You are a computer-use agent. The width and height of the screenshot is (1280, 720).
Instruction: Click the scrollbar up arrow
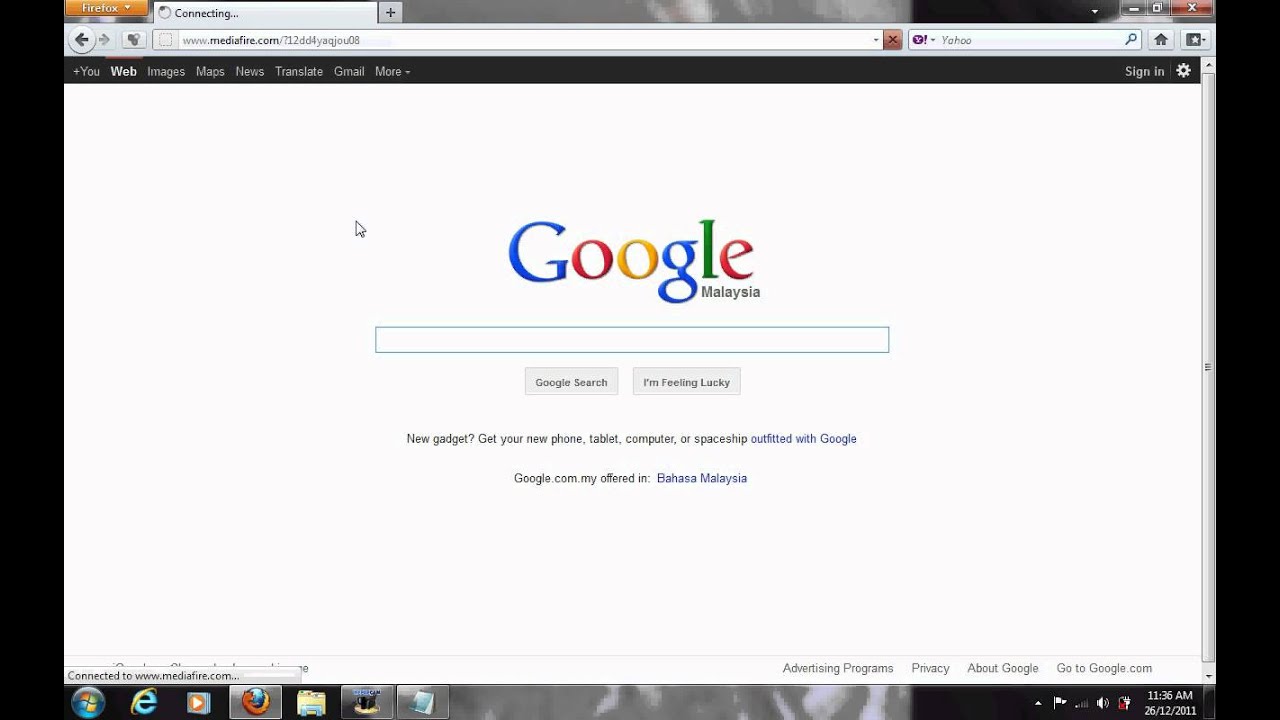point(1208,65)
